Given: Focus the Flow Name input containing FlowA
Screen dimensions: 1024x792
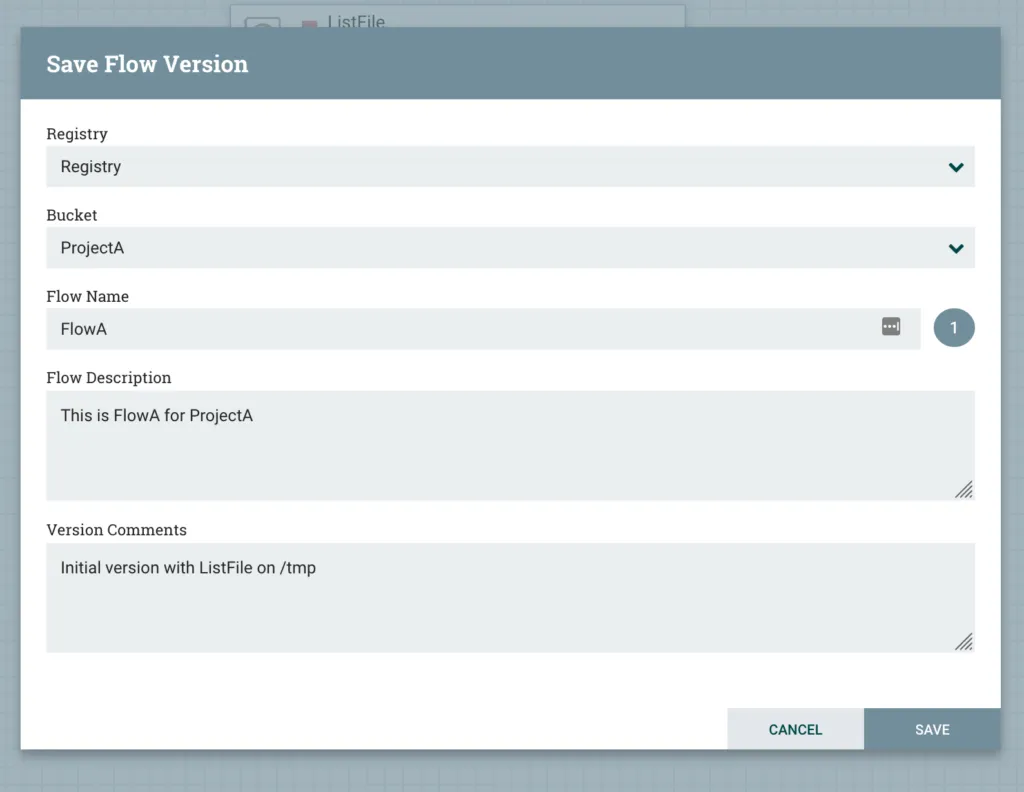Looking at the screenshot, I should pyautogui.click(x=460, y=329).
